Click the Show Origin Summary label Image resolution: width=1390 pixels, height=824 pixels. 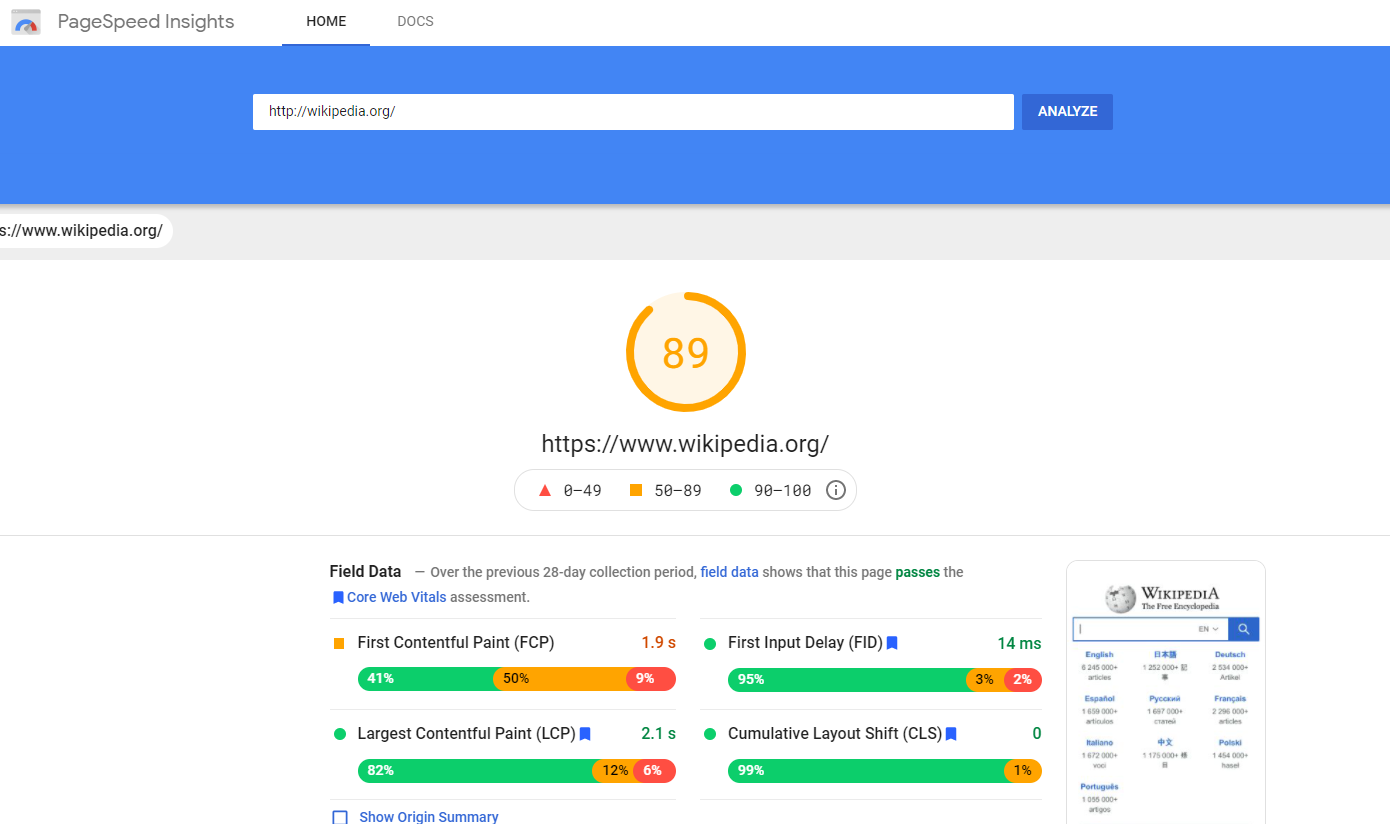[429, 817]
